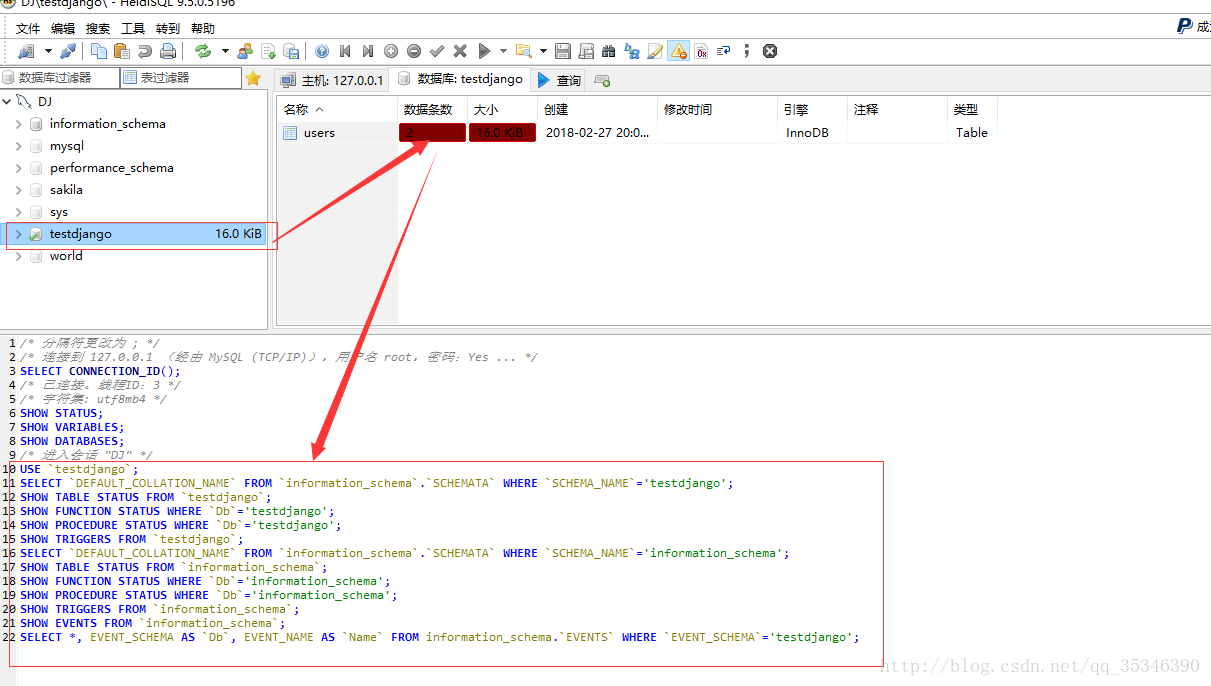Click the InnoDB engine cell

(812, 133)
